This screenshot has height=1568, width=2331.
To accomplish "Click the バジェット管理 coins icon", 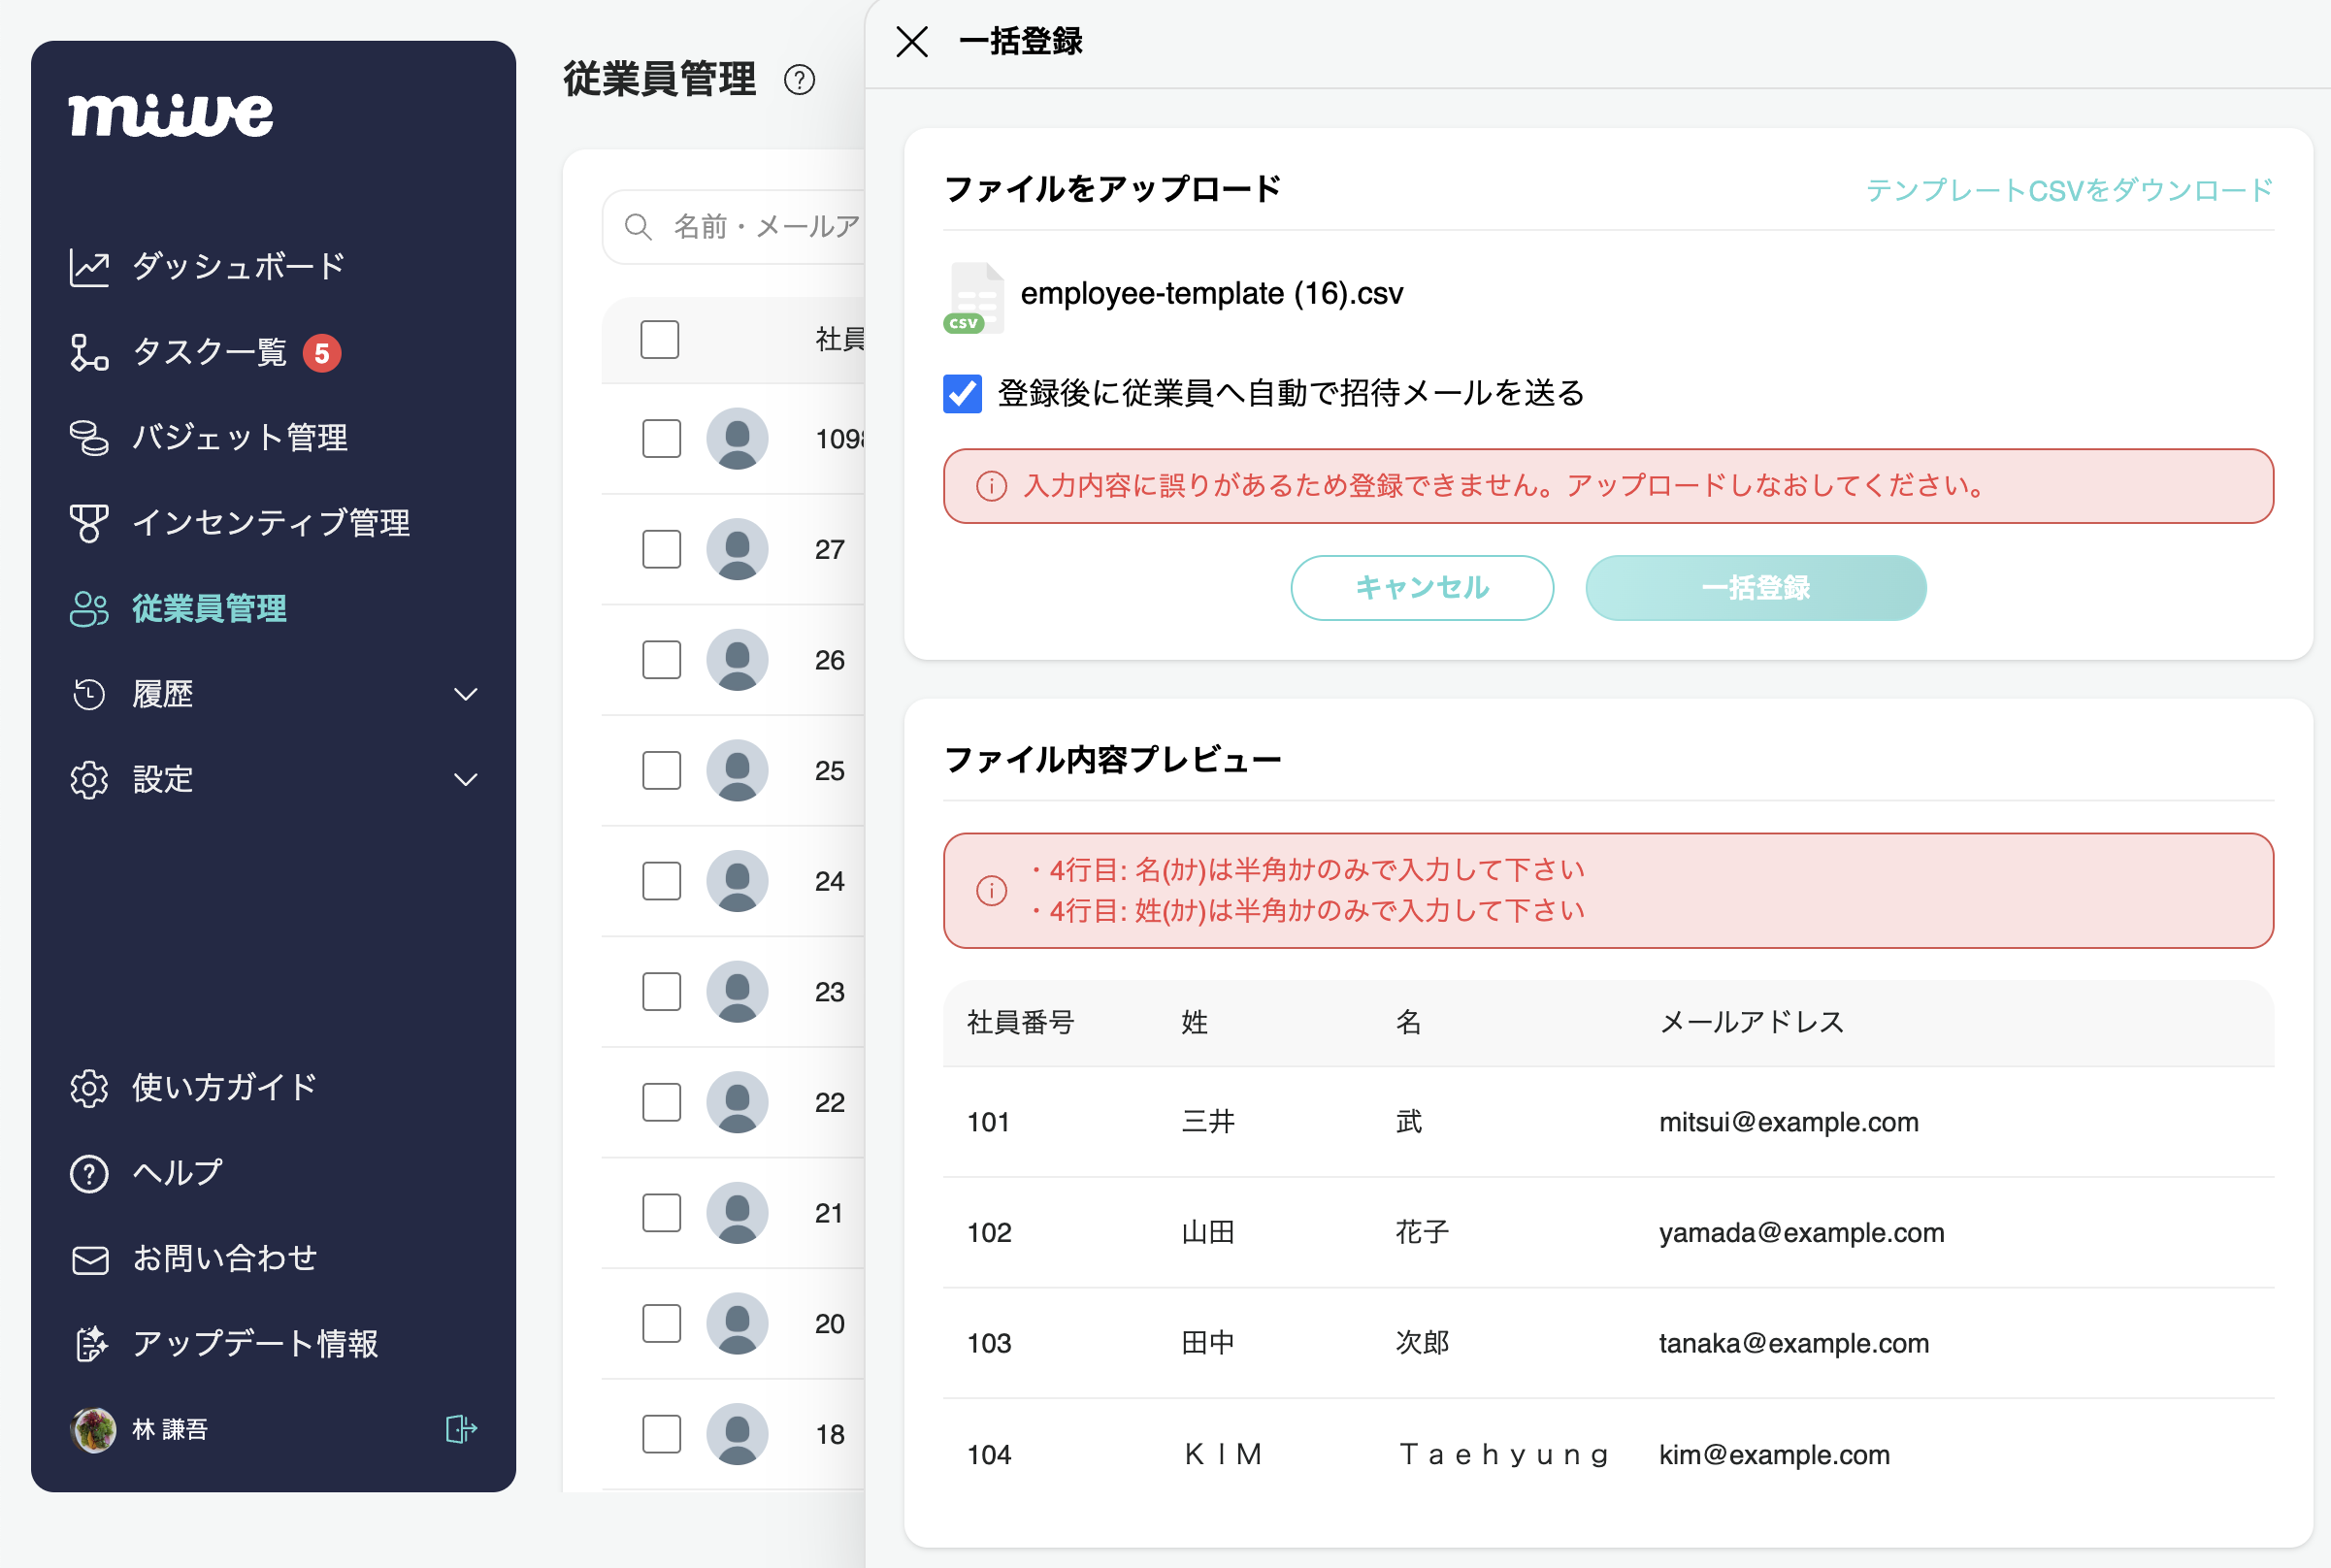I will point(89,437).
